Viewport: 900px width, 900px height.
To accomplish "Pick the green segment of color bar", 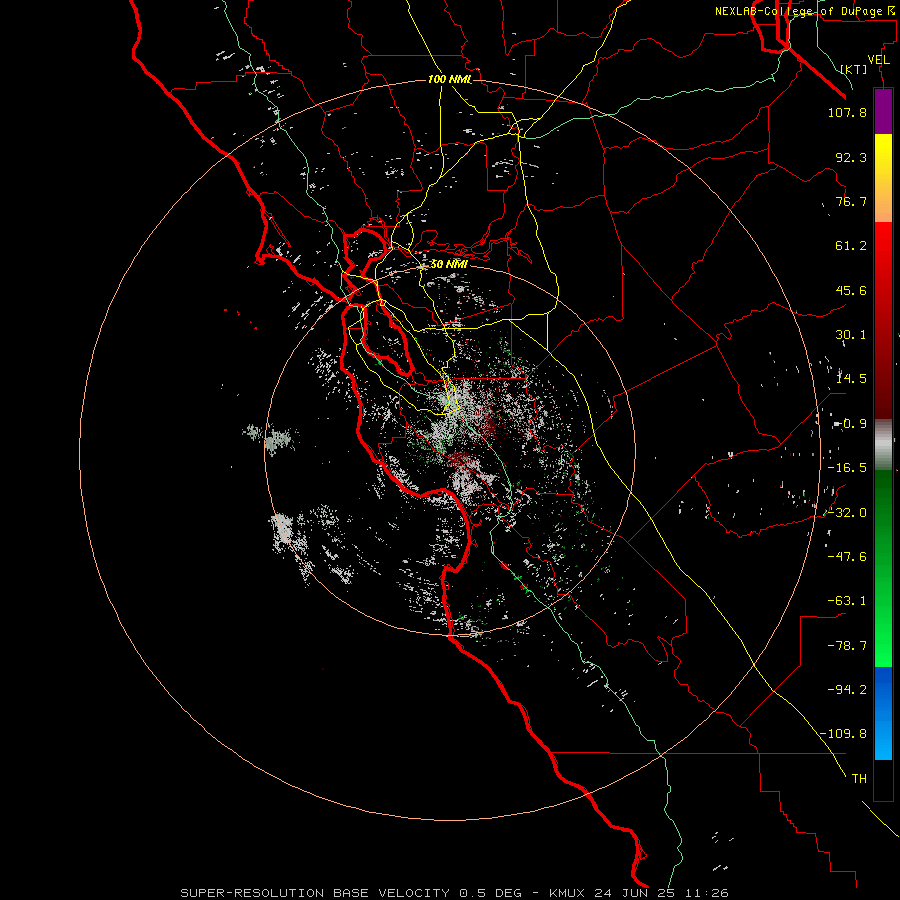I will point(883,568).
